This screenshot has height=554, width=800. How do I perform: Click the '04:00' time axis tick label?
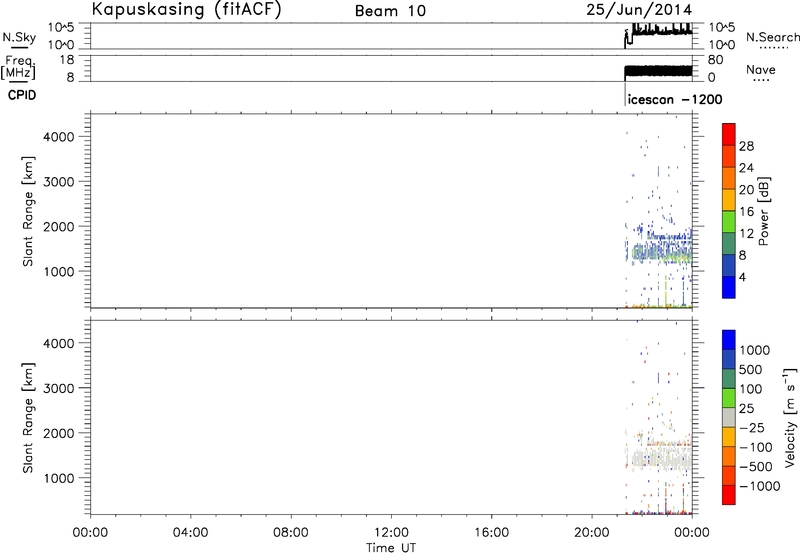tap(190, 533)
